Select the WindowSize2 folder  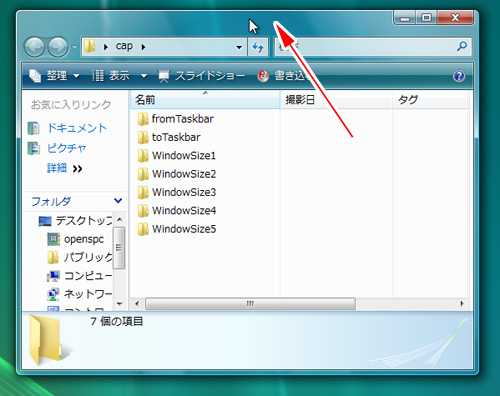click(x=184, y=174)
